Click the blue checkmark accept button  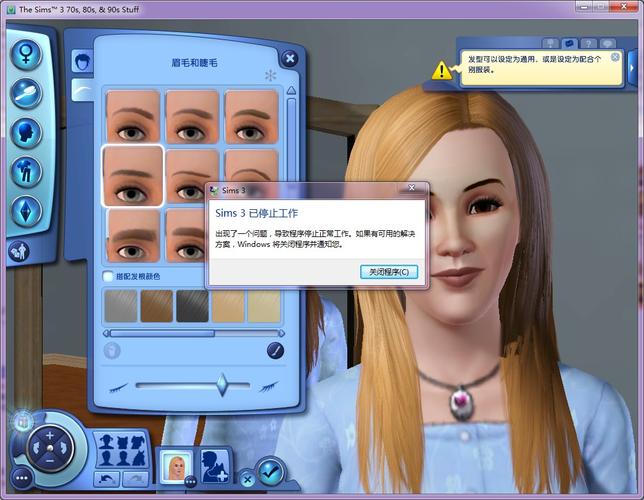pos(269,469)
